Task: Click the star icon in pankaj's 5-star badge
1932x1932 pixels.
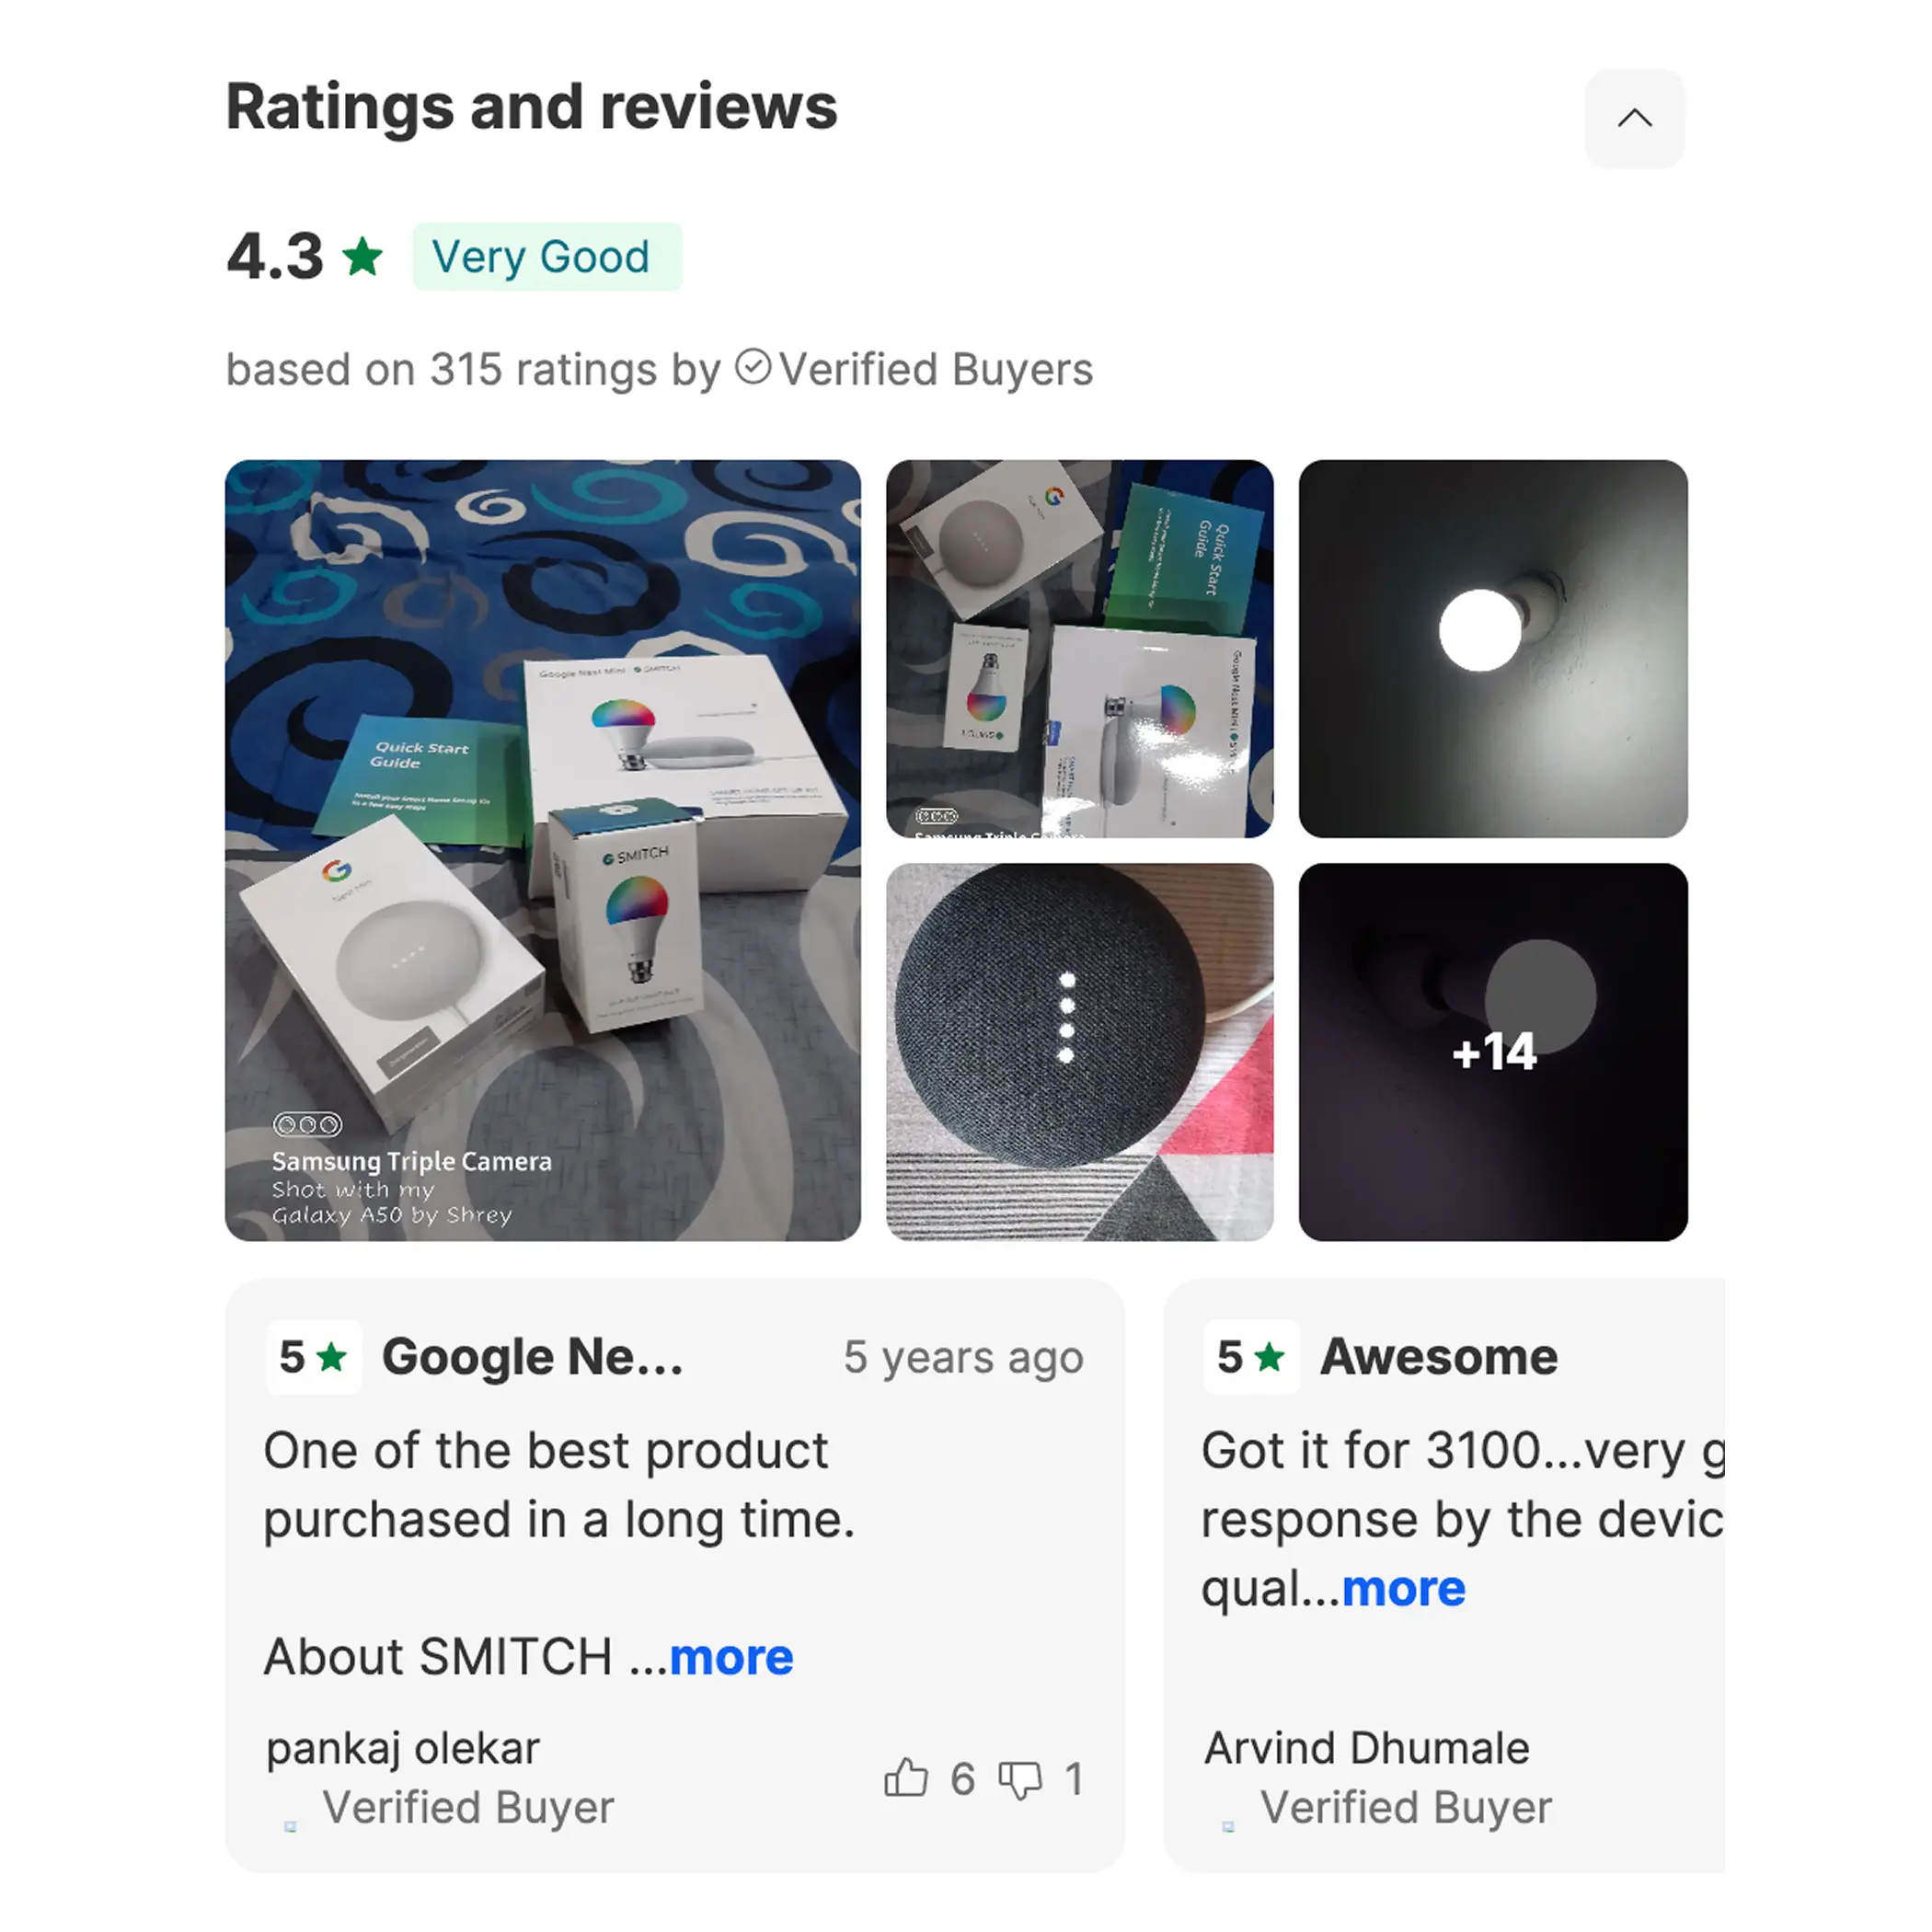Action: [x=334, y=1358]
